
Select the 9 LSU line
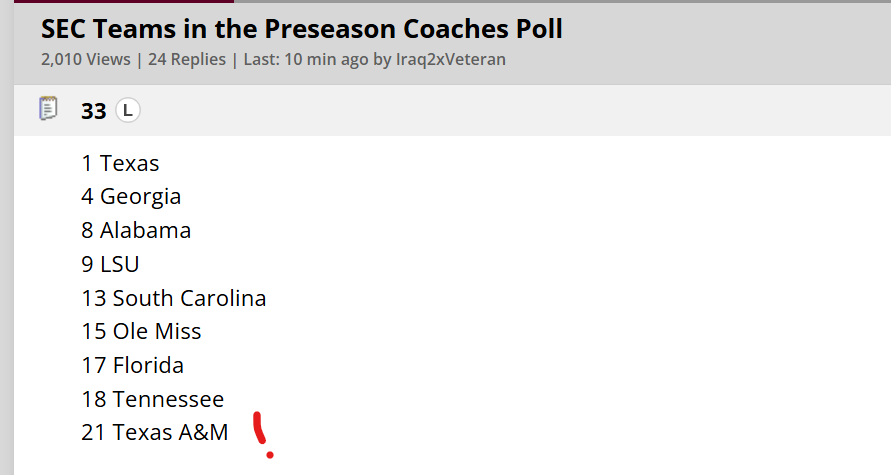point(110,264)
